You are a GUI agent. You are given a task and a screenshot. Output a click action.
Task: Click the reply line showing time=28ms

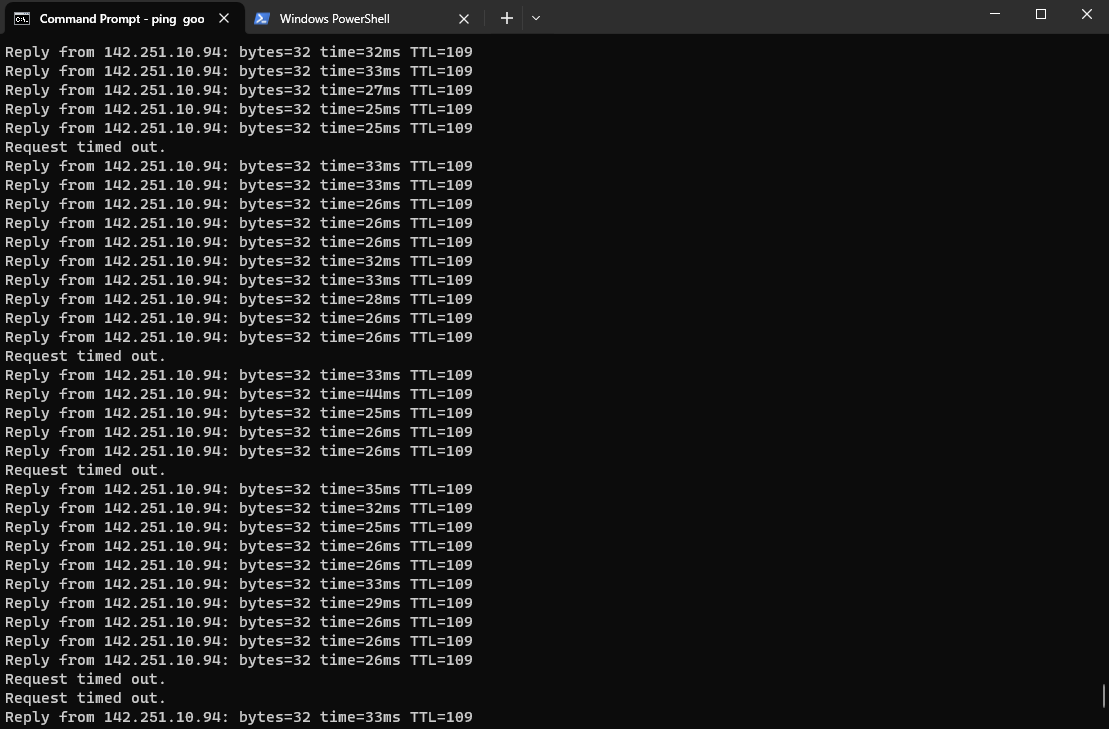click(x=239, y=299)
